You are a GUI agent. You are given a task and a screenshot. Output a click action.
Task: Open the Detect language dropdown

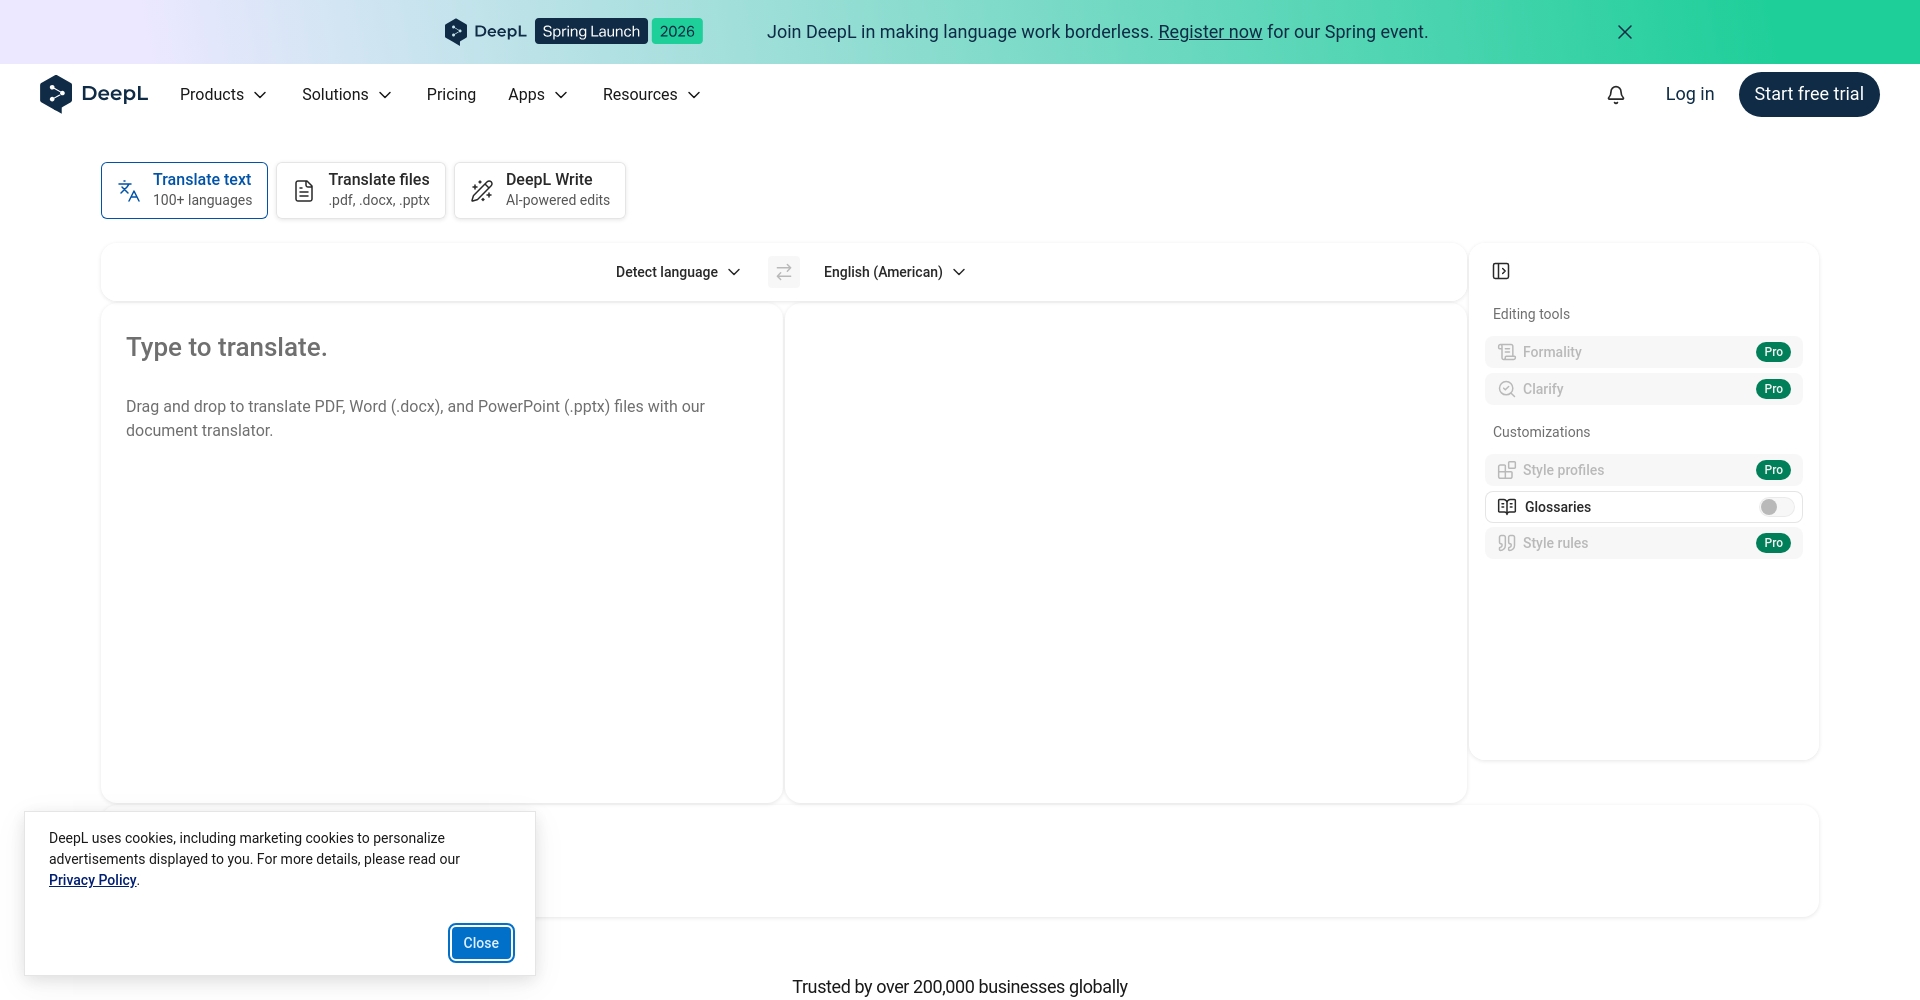(678, 272)
